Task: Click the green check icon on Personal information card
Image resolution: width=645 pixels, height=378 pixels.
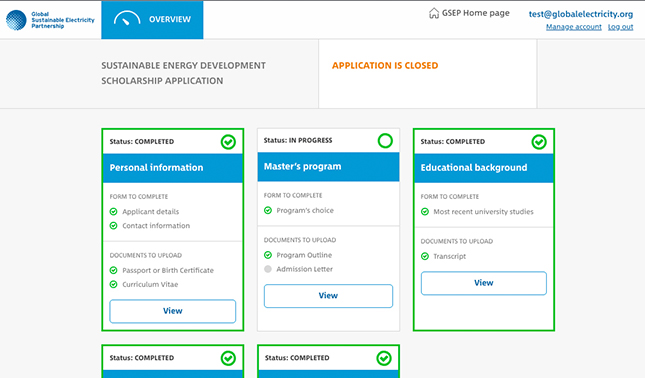Action: coord(228,142)
